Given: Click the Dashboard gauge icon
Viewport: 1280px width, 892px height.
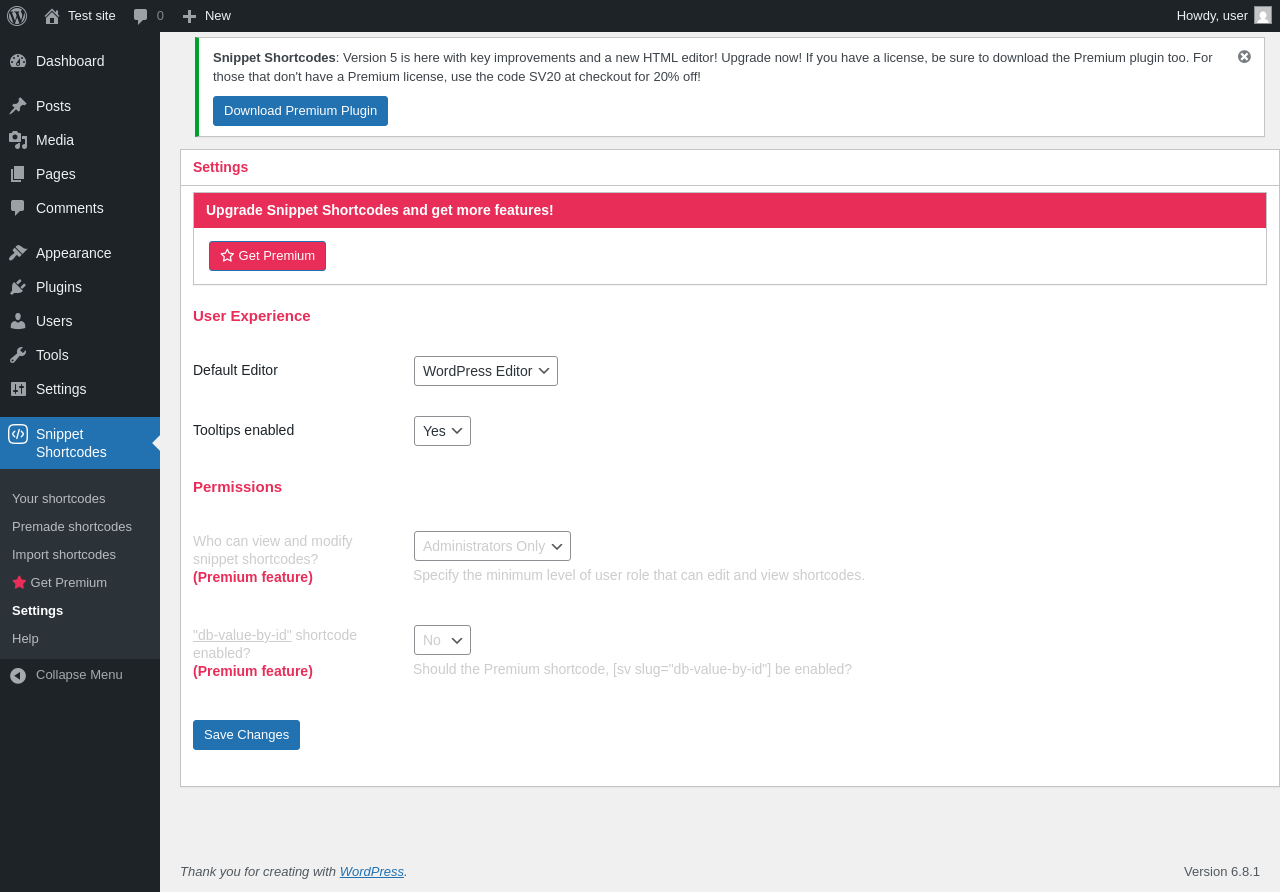Looking at the screenshot, I should (x=18, y=61).
